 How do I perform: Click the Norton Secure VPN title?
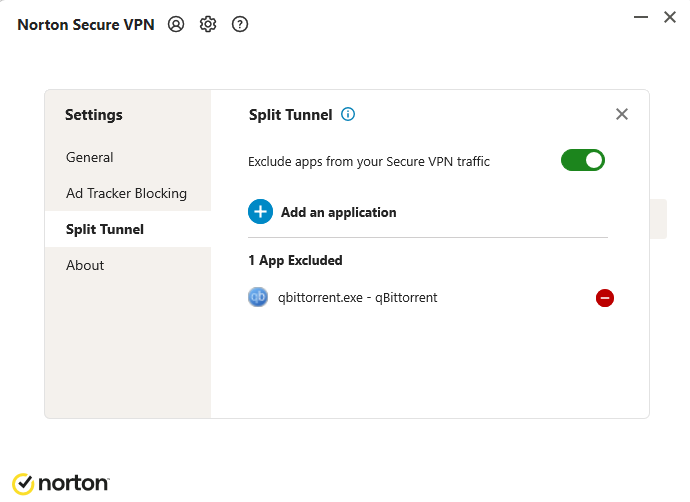(86, 25)
